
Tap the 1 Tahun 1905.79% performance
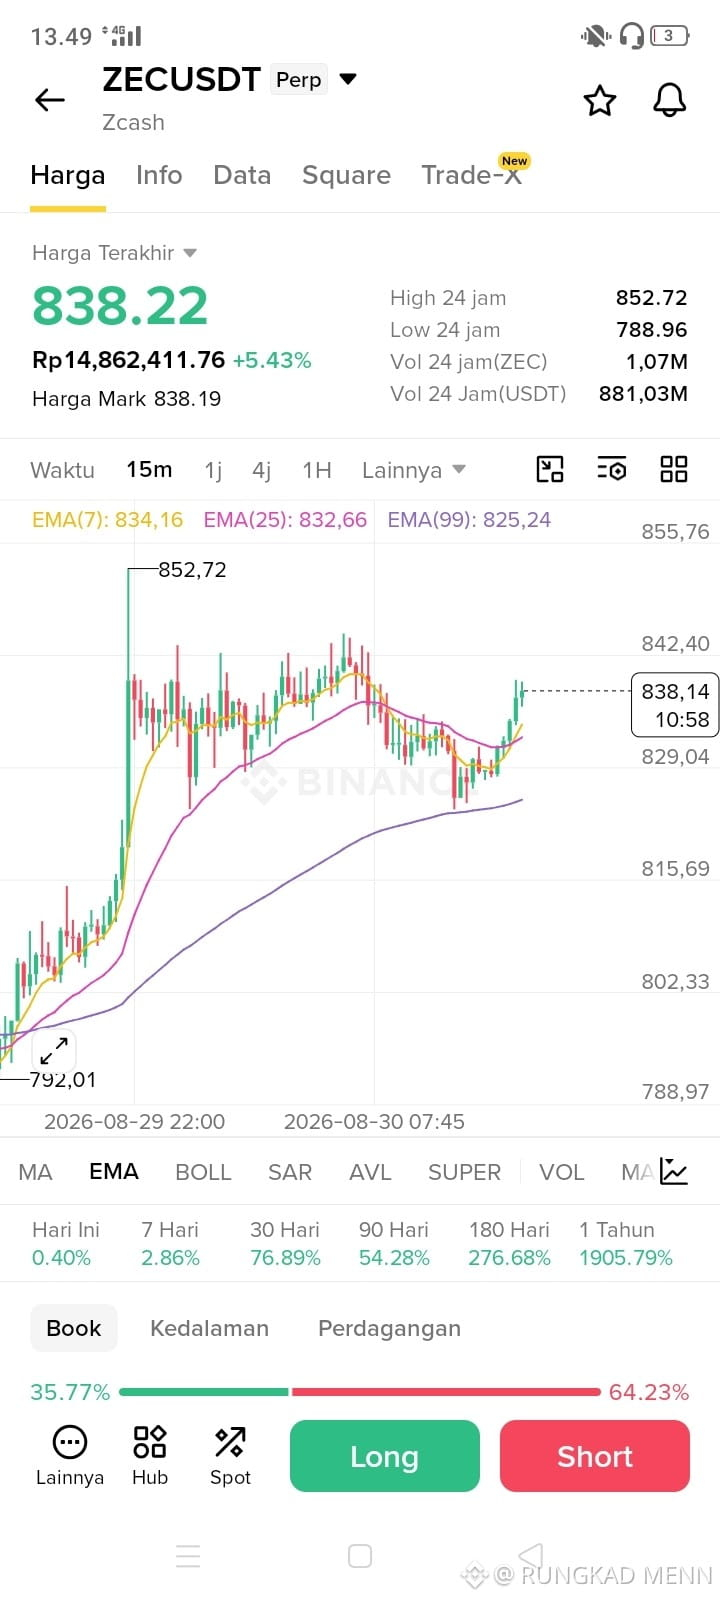point(626,1244)
